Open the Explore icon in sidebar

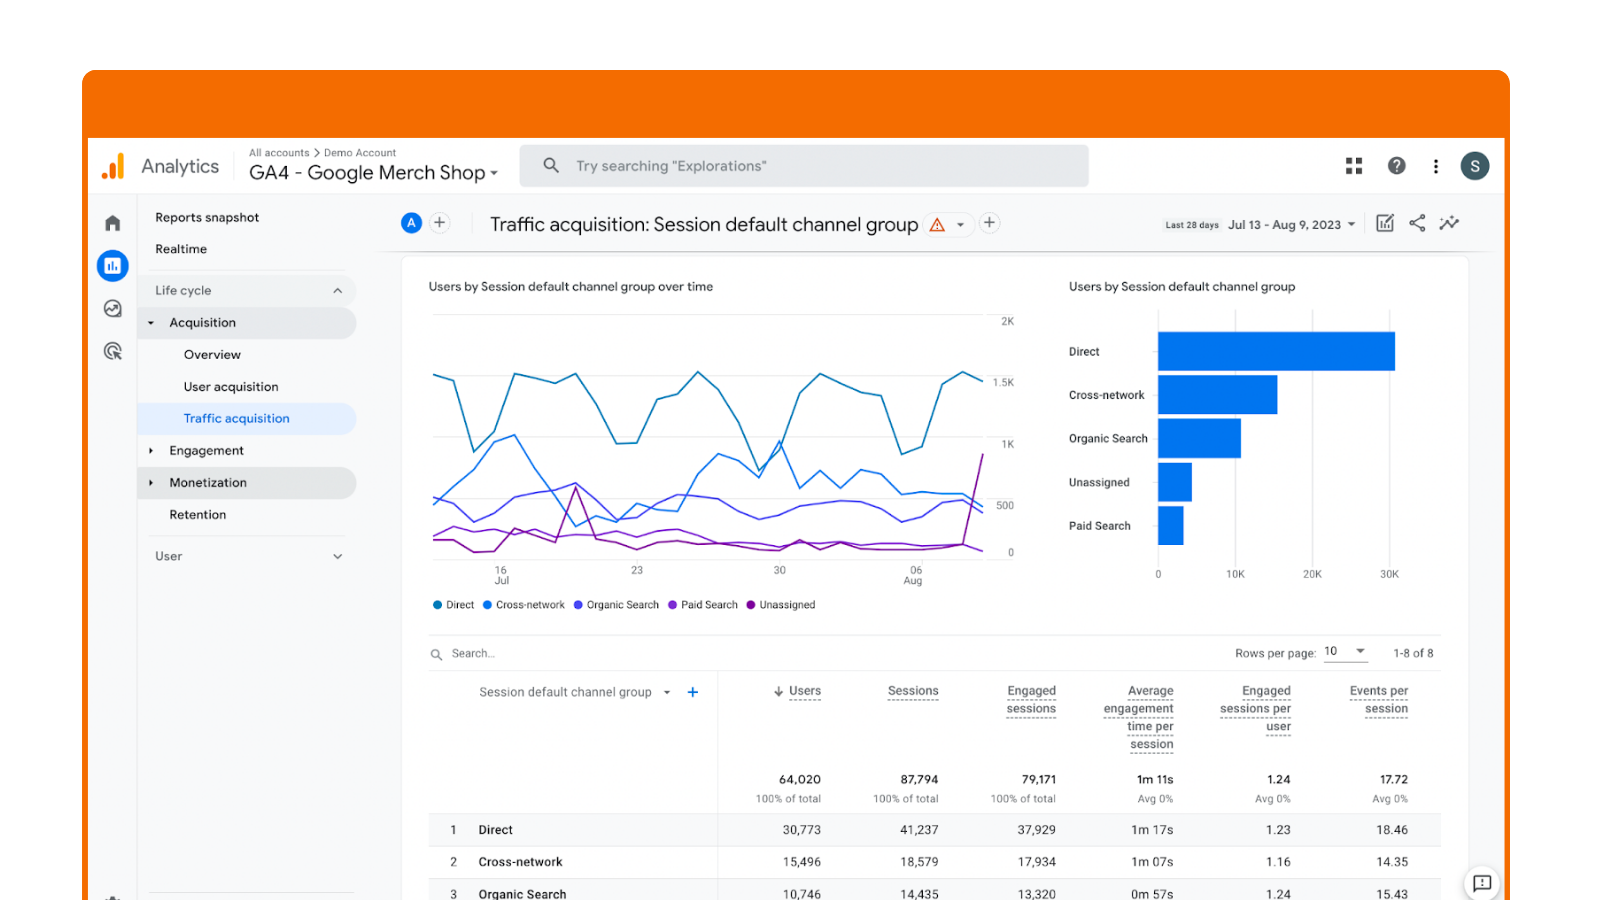pyautogui.click(x=112, y=309)
